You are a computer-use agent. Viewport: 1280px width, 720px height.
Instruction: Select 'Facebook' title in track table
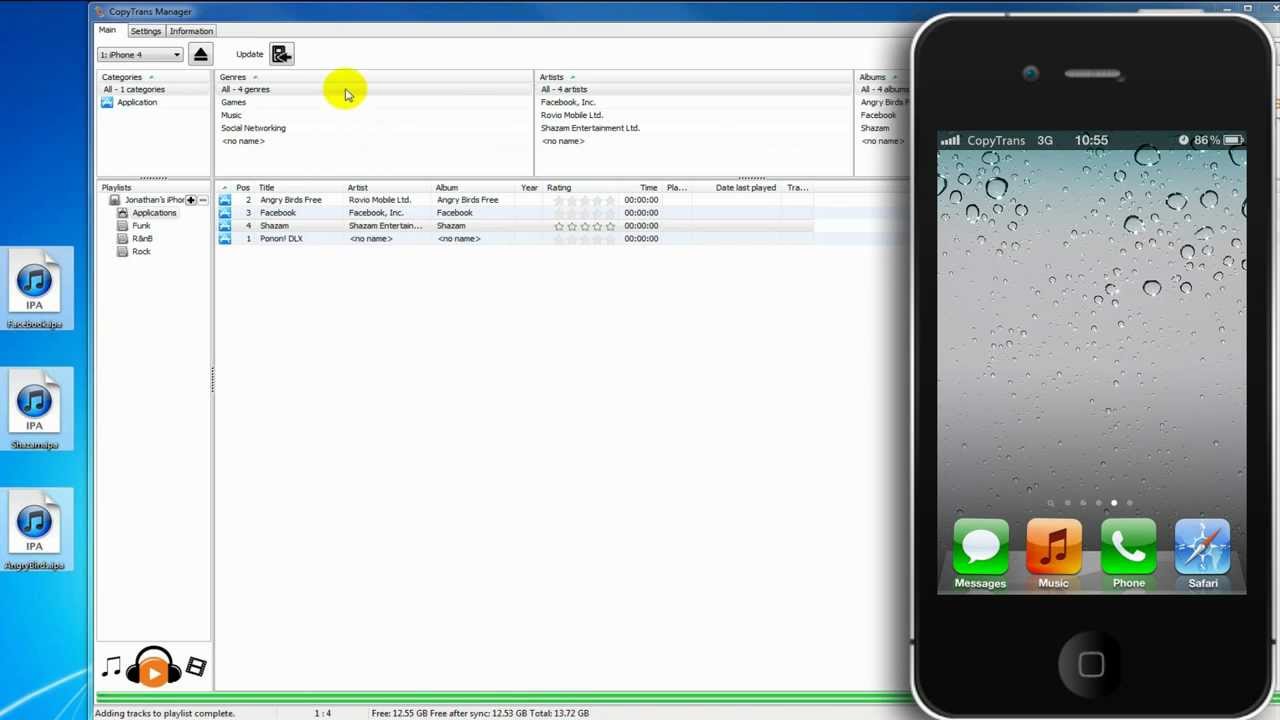tap(278, 213)
